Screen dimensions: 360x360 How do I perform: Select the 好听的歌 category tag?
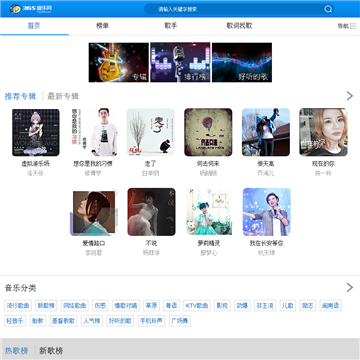tap(120, 321)
